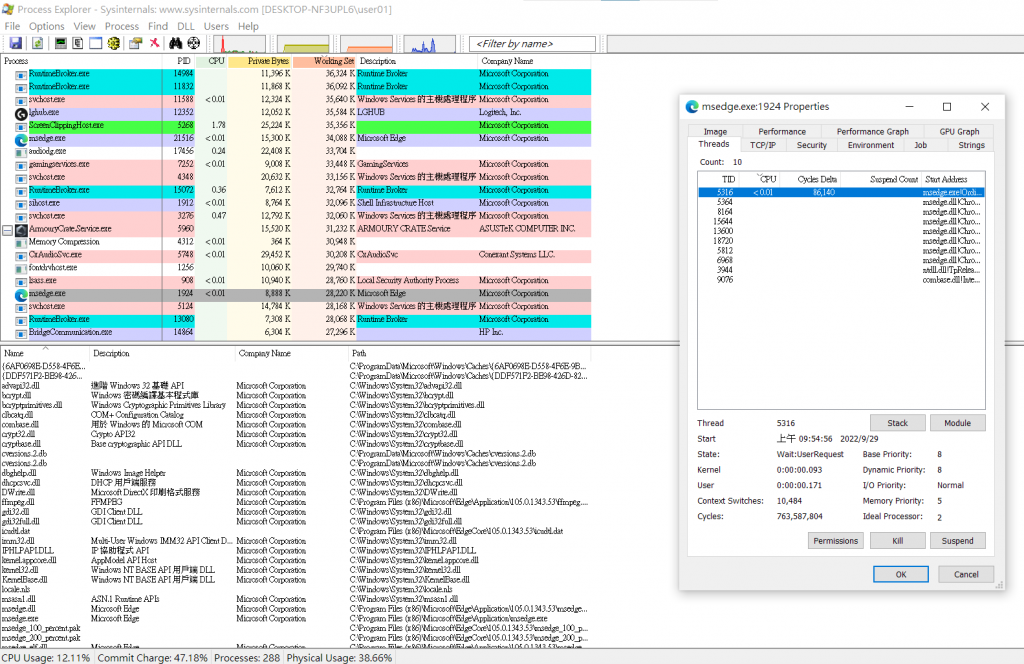This screenshot has width=1024, height=664.
Task: Click the Permissions button
Action: pyautogui.click(x=835, y=541)
